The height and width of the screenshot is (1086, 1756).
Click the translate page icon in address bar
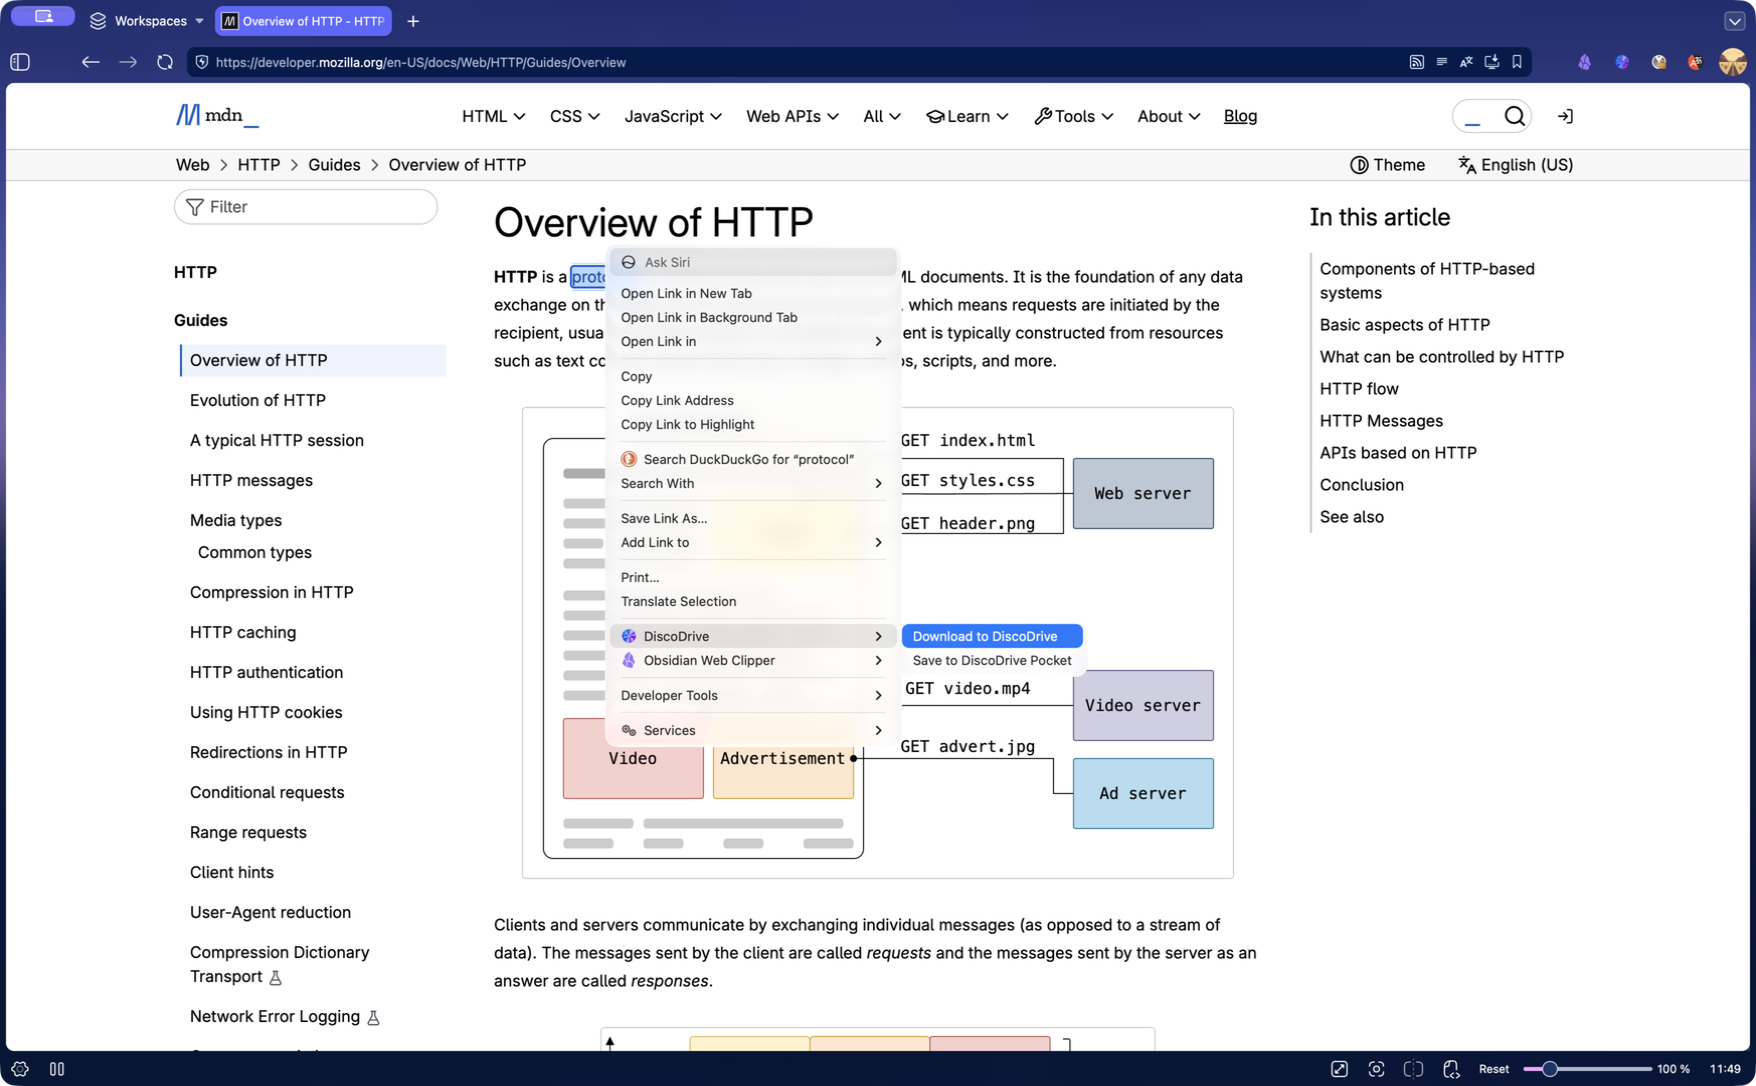pos(1466,62)
